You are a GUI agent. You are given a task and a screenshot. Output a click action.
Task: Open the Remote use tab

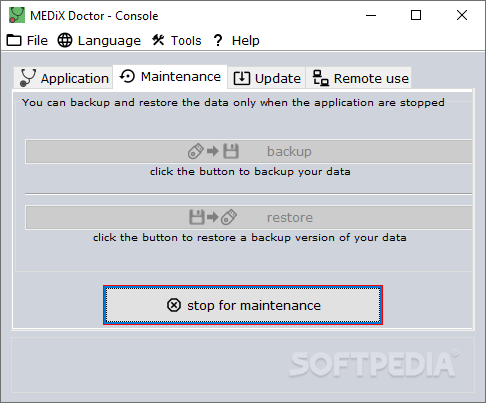click(359, 78)
